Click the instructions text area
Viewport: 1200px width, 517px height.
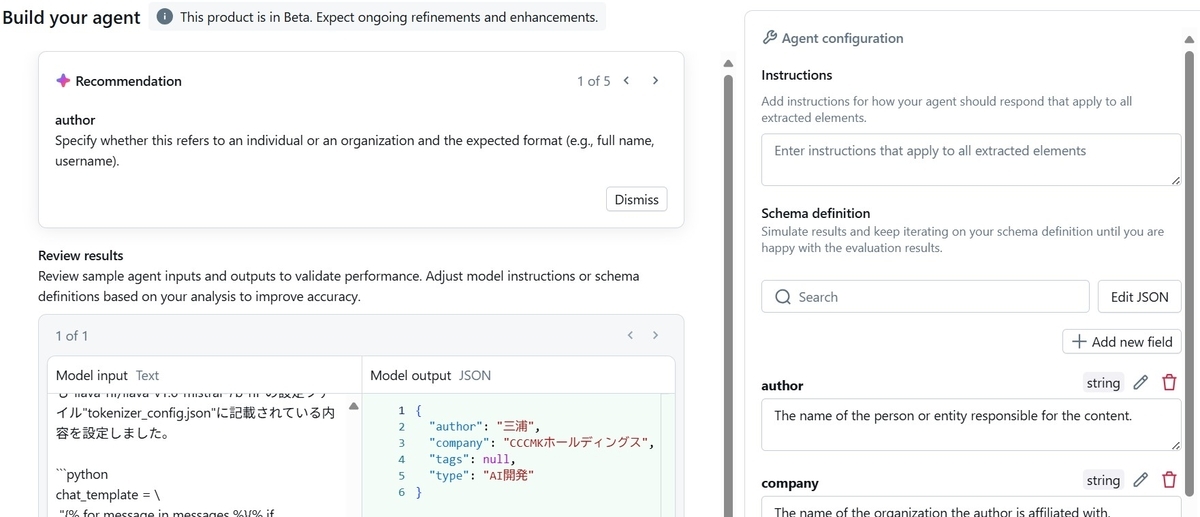971,160
